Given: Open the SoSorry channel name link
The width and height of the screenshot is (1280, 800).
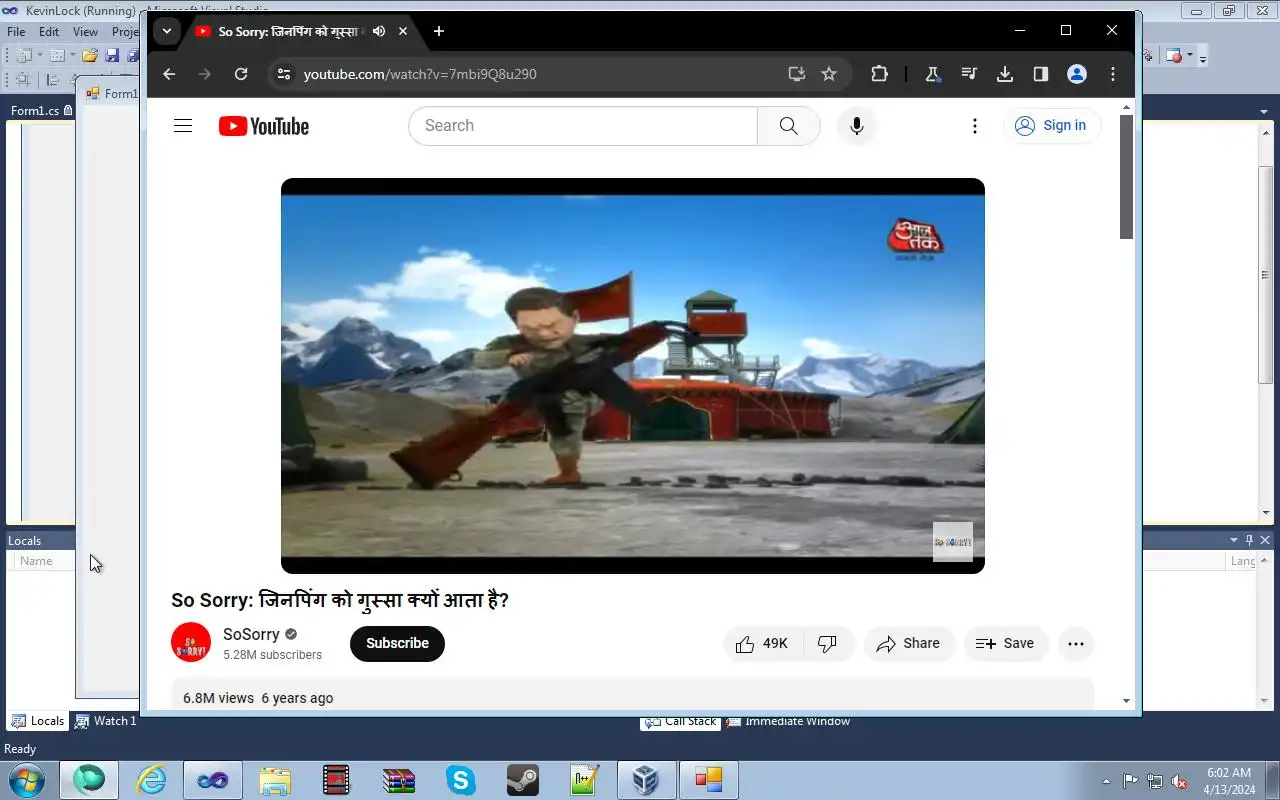Looking at the screenshot, I should [x=251, y=634].
